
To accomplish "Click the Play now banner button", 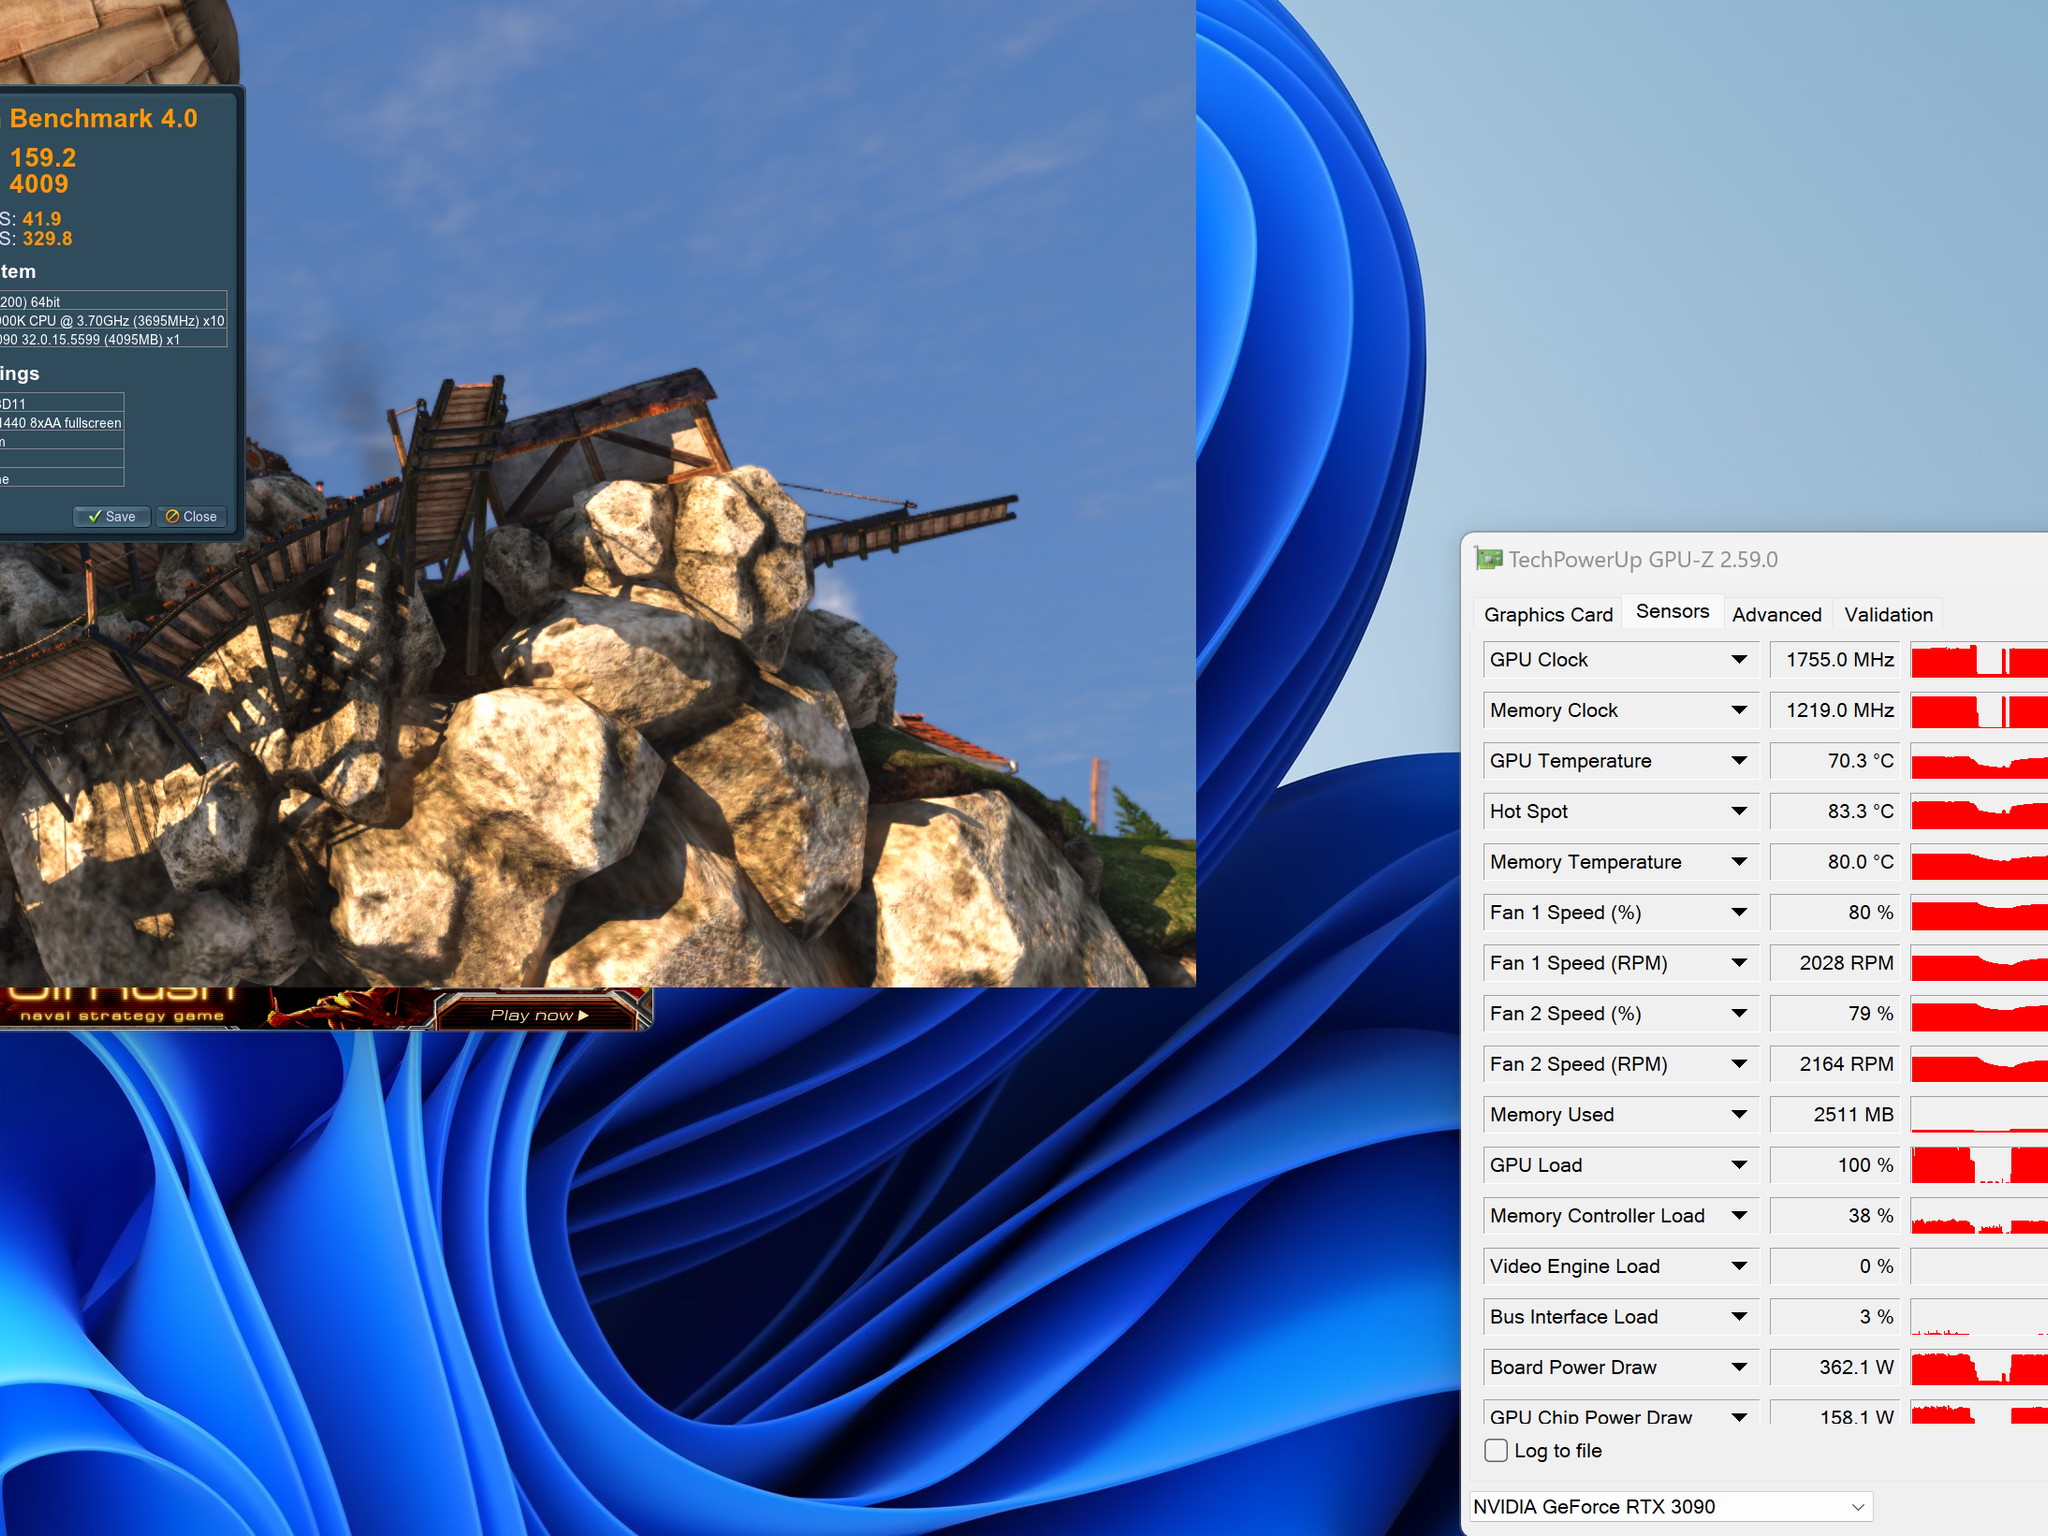I will click(540, 1014).
